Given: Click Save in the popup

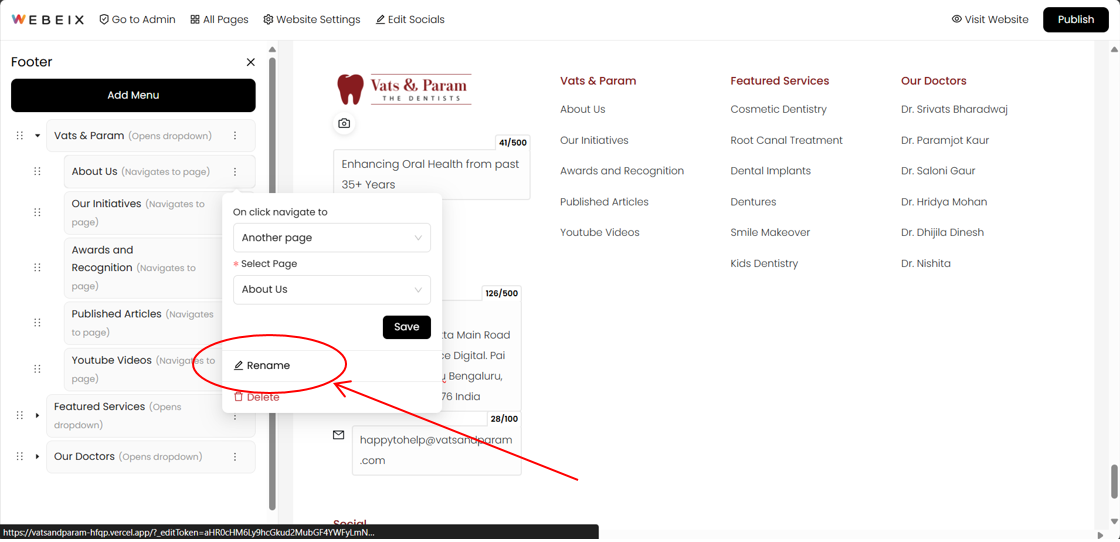Looking at the screenshot, I should point(406,327).
